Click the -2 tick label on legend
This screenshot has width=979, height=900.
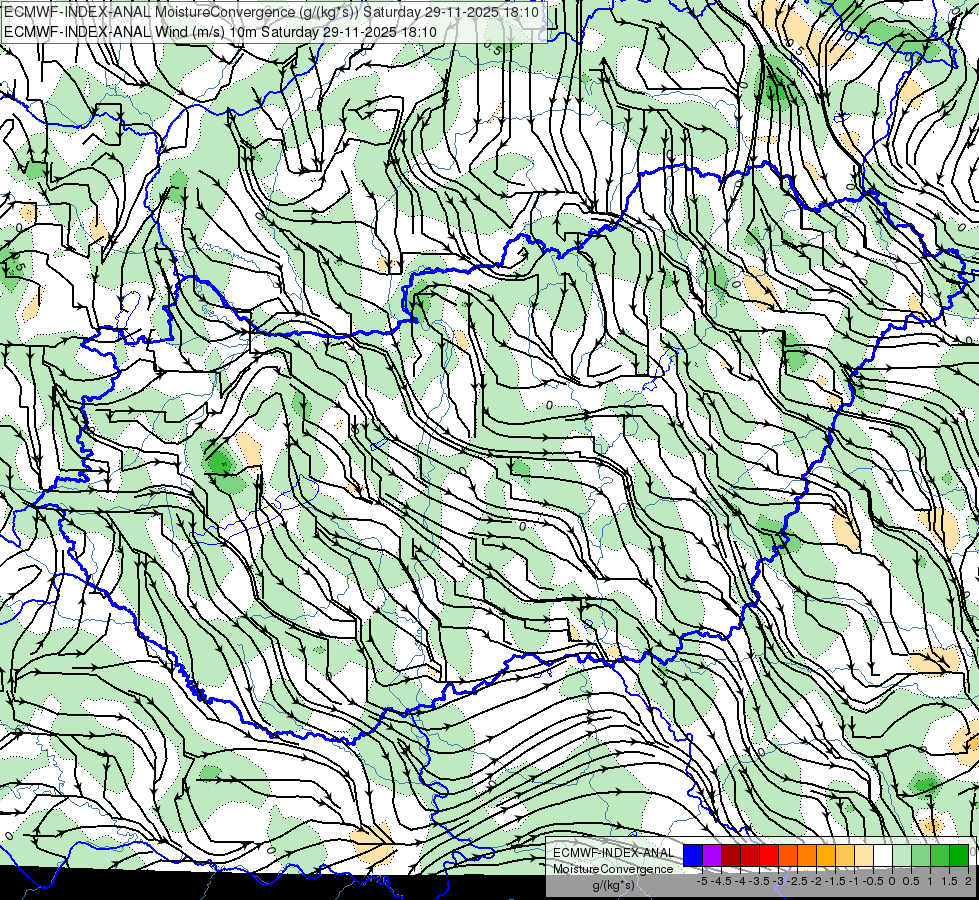point(816,881)
